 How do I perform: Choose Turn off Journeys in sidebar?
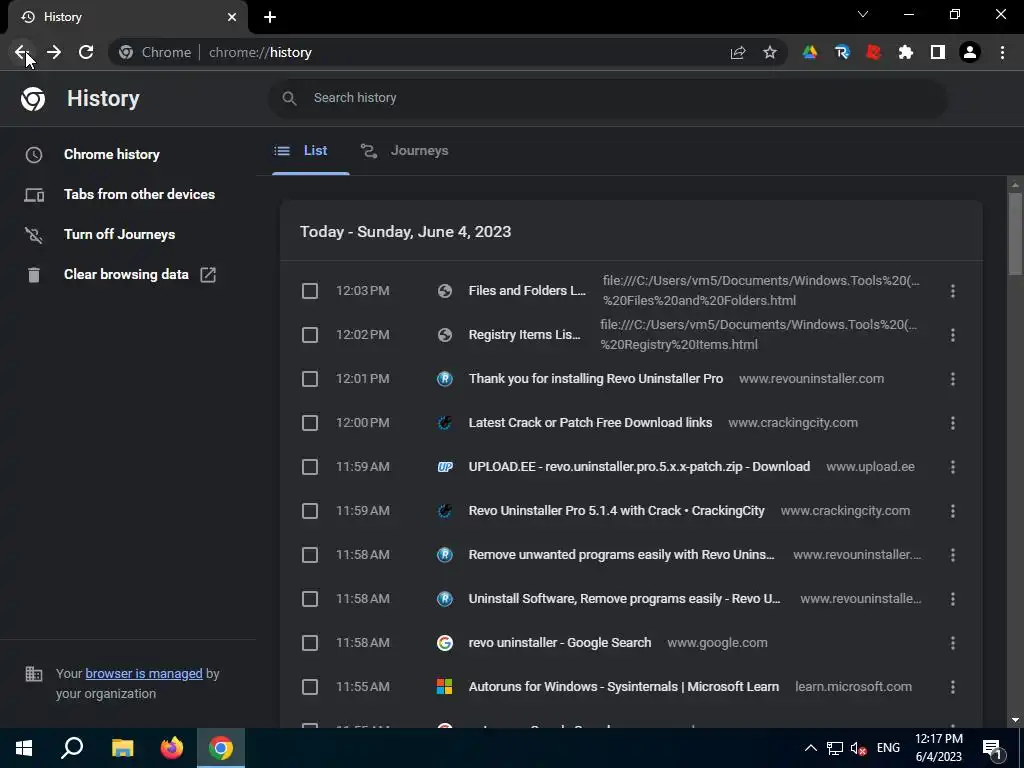(120, 234)
